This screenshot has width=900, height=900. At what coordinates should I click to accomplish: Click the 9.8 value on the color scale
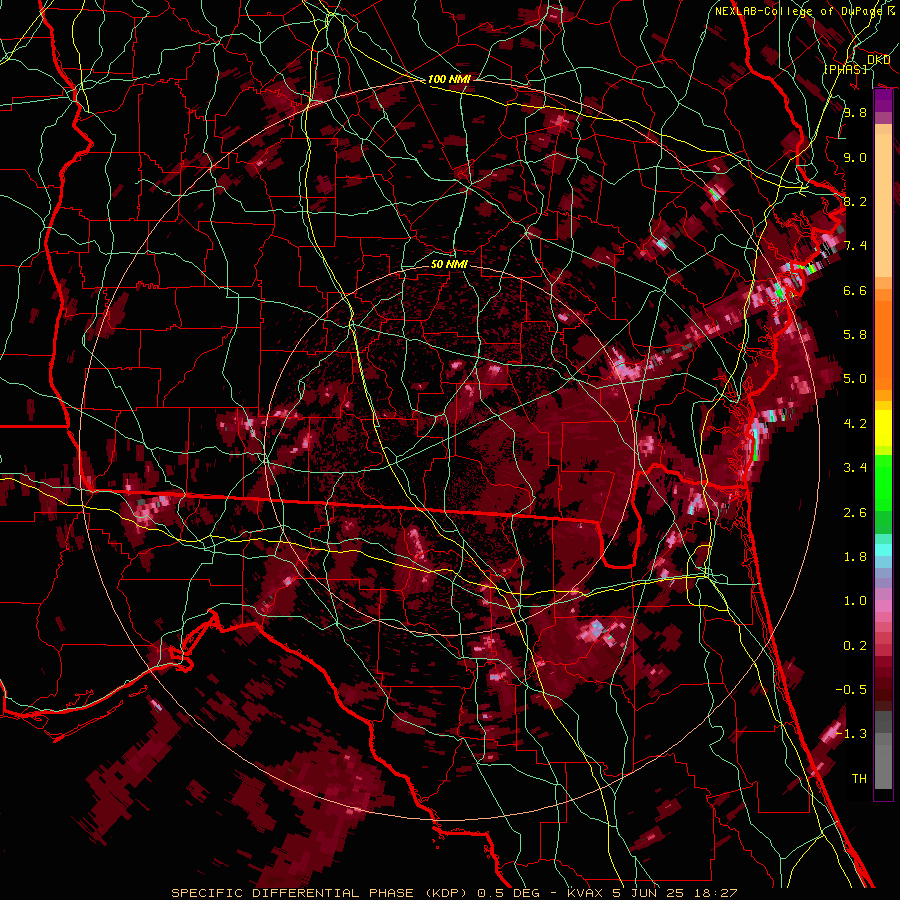(855, 112)
